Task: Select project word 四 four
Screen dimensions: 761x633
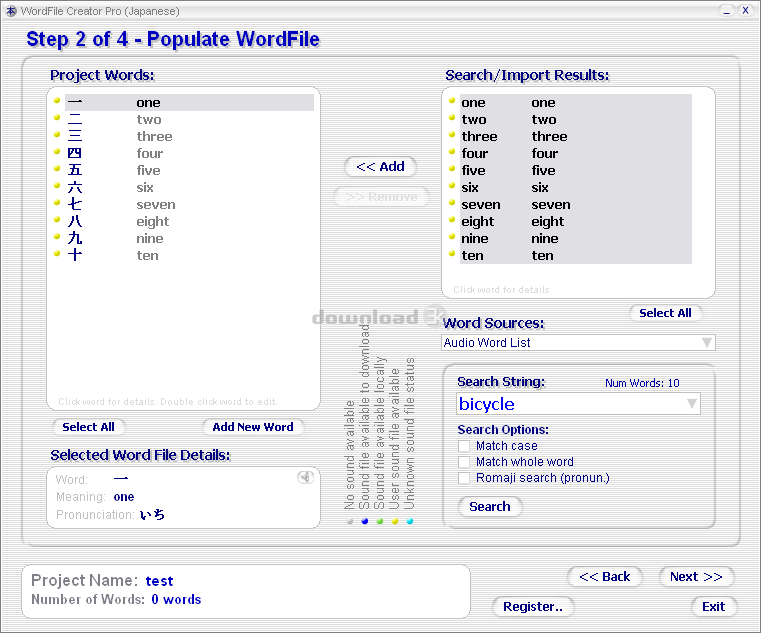Action: [189, 153]
